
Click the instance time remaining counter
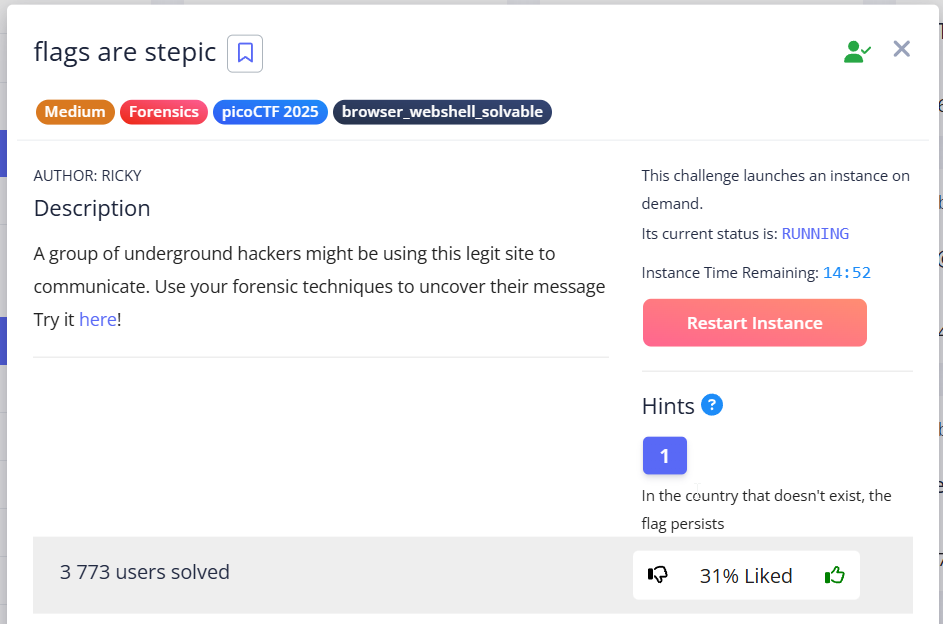(x=847, y=272)
